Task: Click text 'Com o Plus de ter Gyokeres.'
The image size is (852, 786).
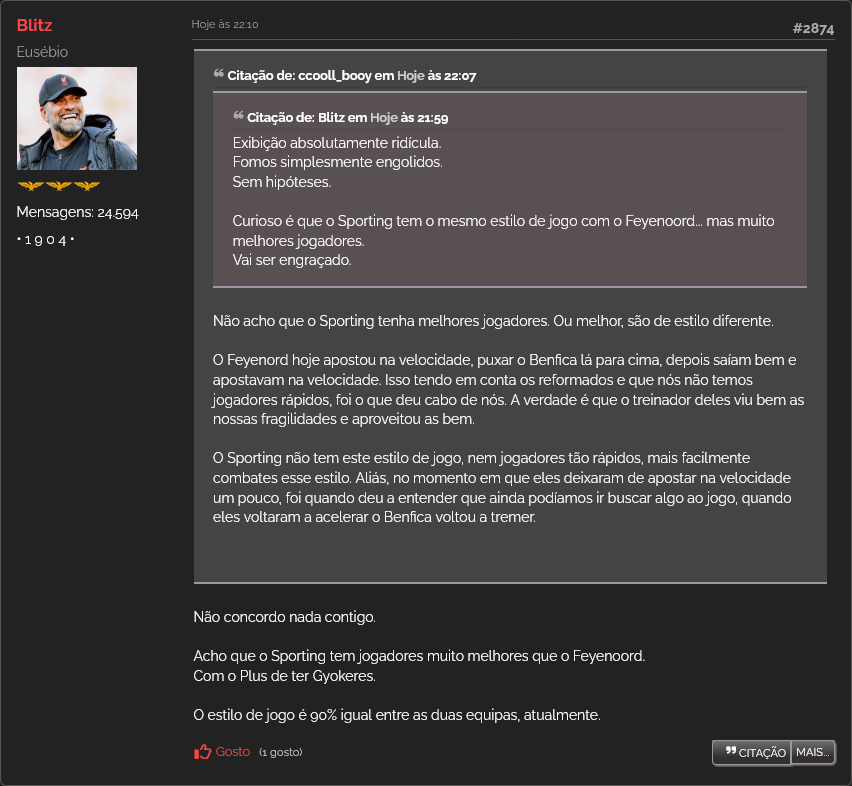Action: (x=285, y=676)
